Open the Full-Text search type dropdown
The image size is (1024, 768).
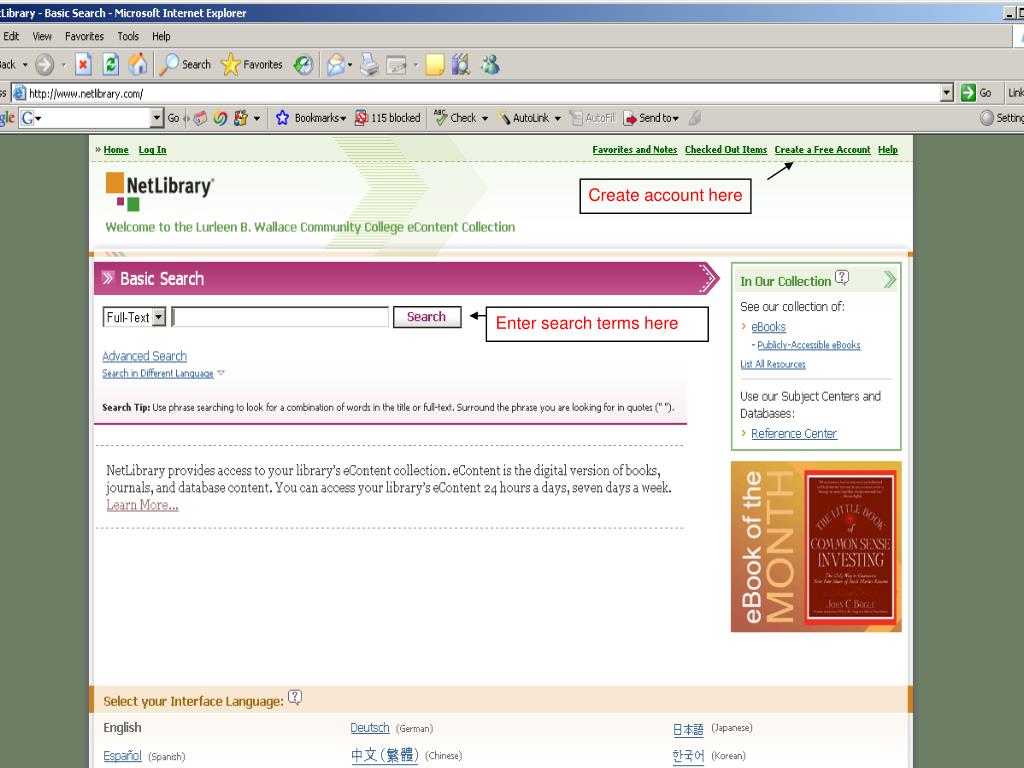point(135,317)
